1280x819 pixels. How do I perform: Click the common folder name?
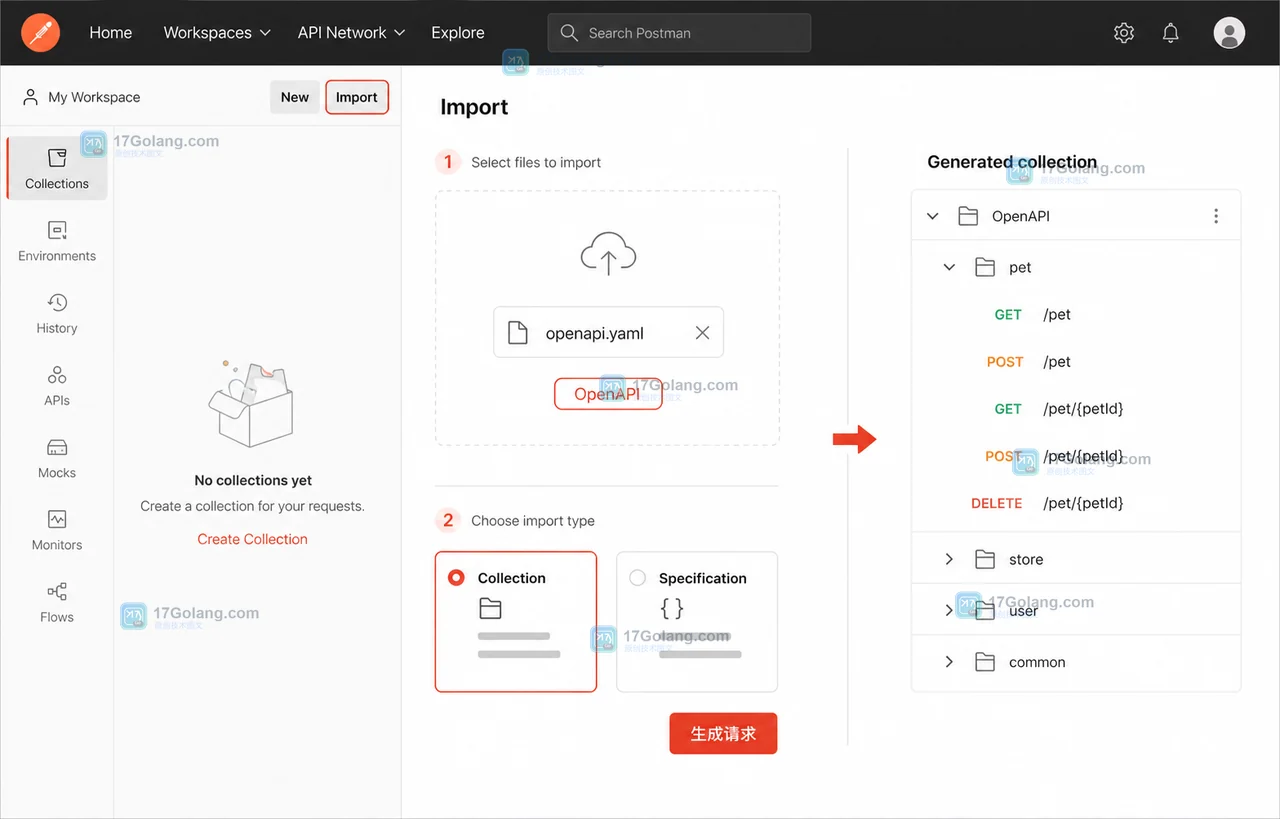1037,662
